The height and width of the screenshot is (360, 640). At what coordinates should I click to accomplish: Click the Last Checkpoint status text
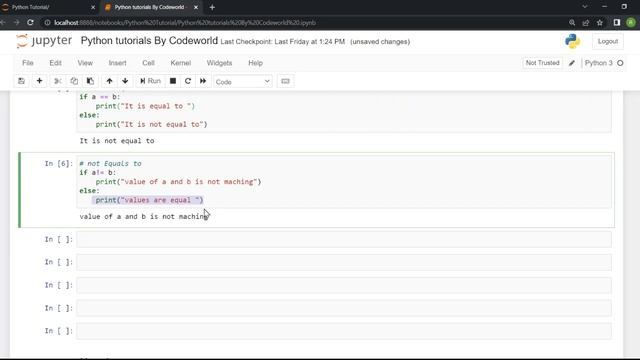(x=282, y=42)
